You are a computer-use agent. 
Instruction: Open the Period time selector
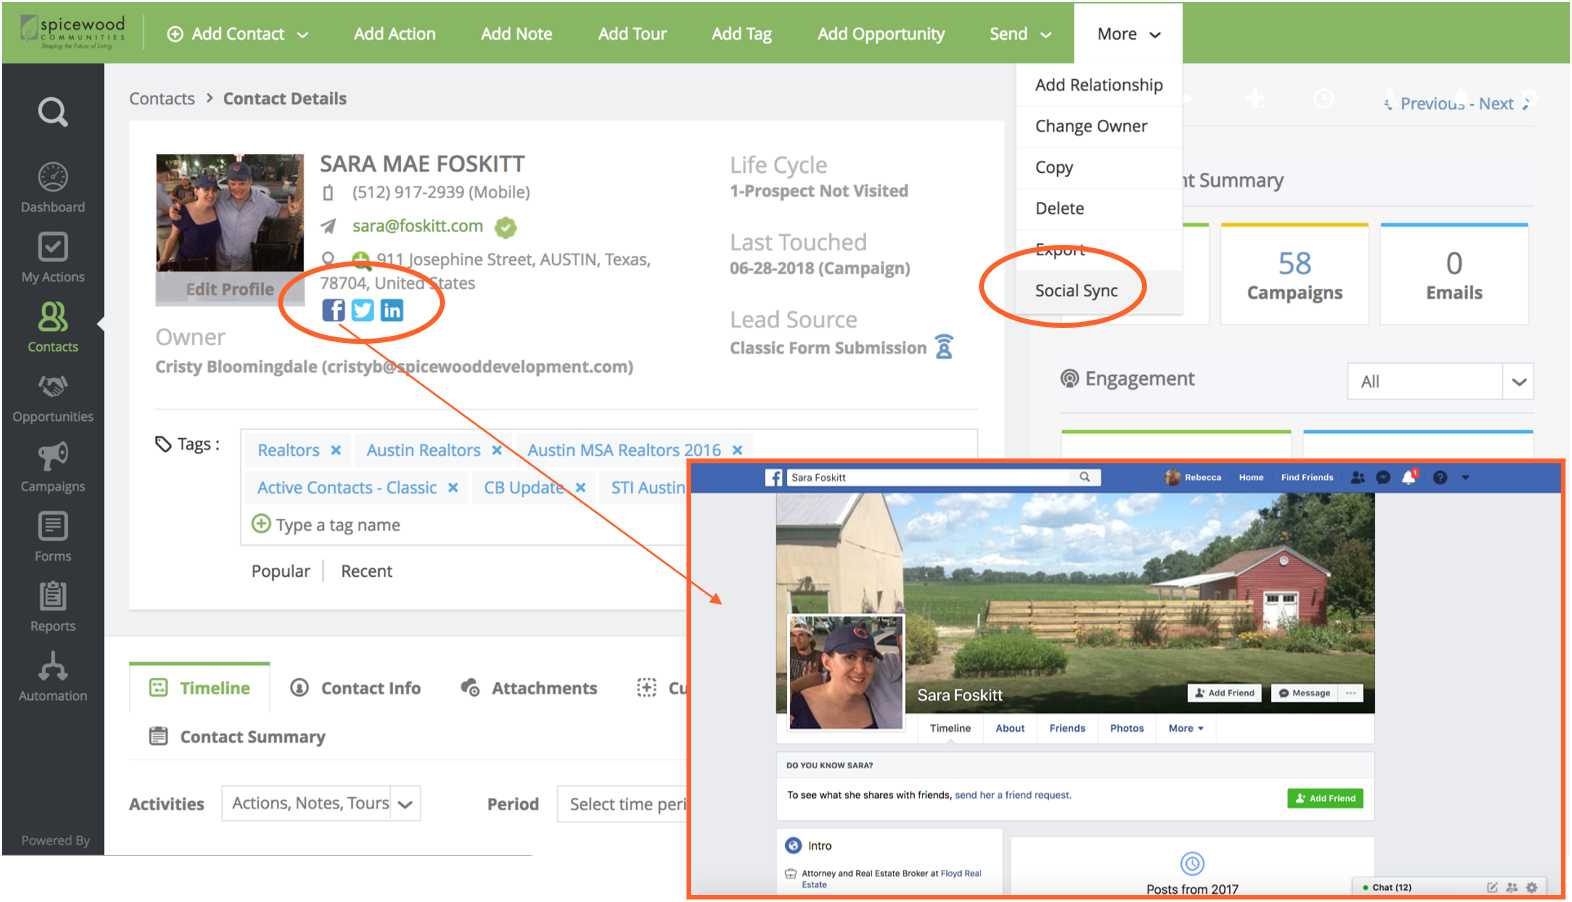[623, 804]
